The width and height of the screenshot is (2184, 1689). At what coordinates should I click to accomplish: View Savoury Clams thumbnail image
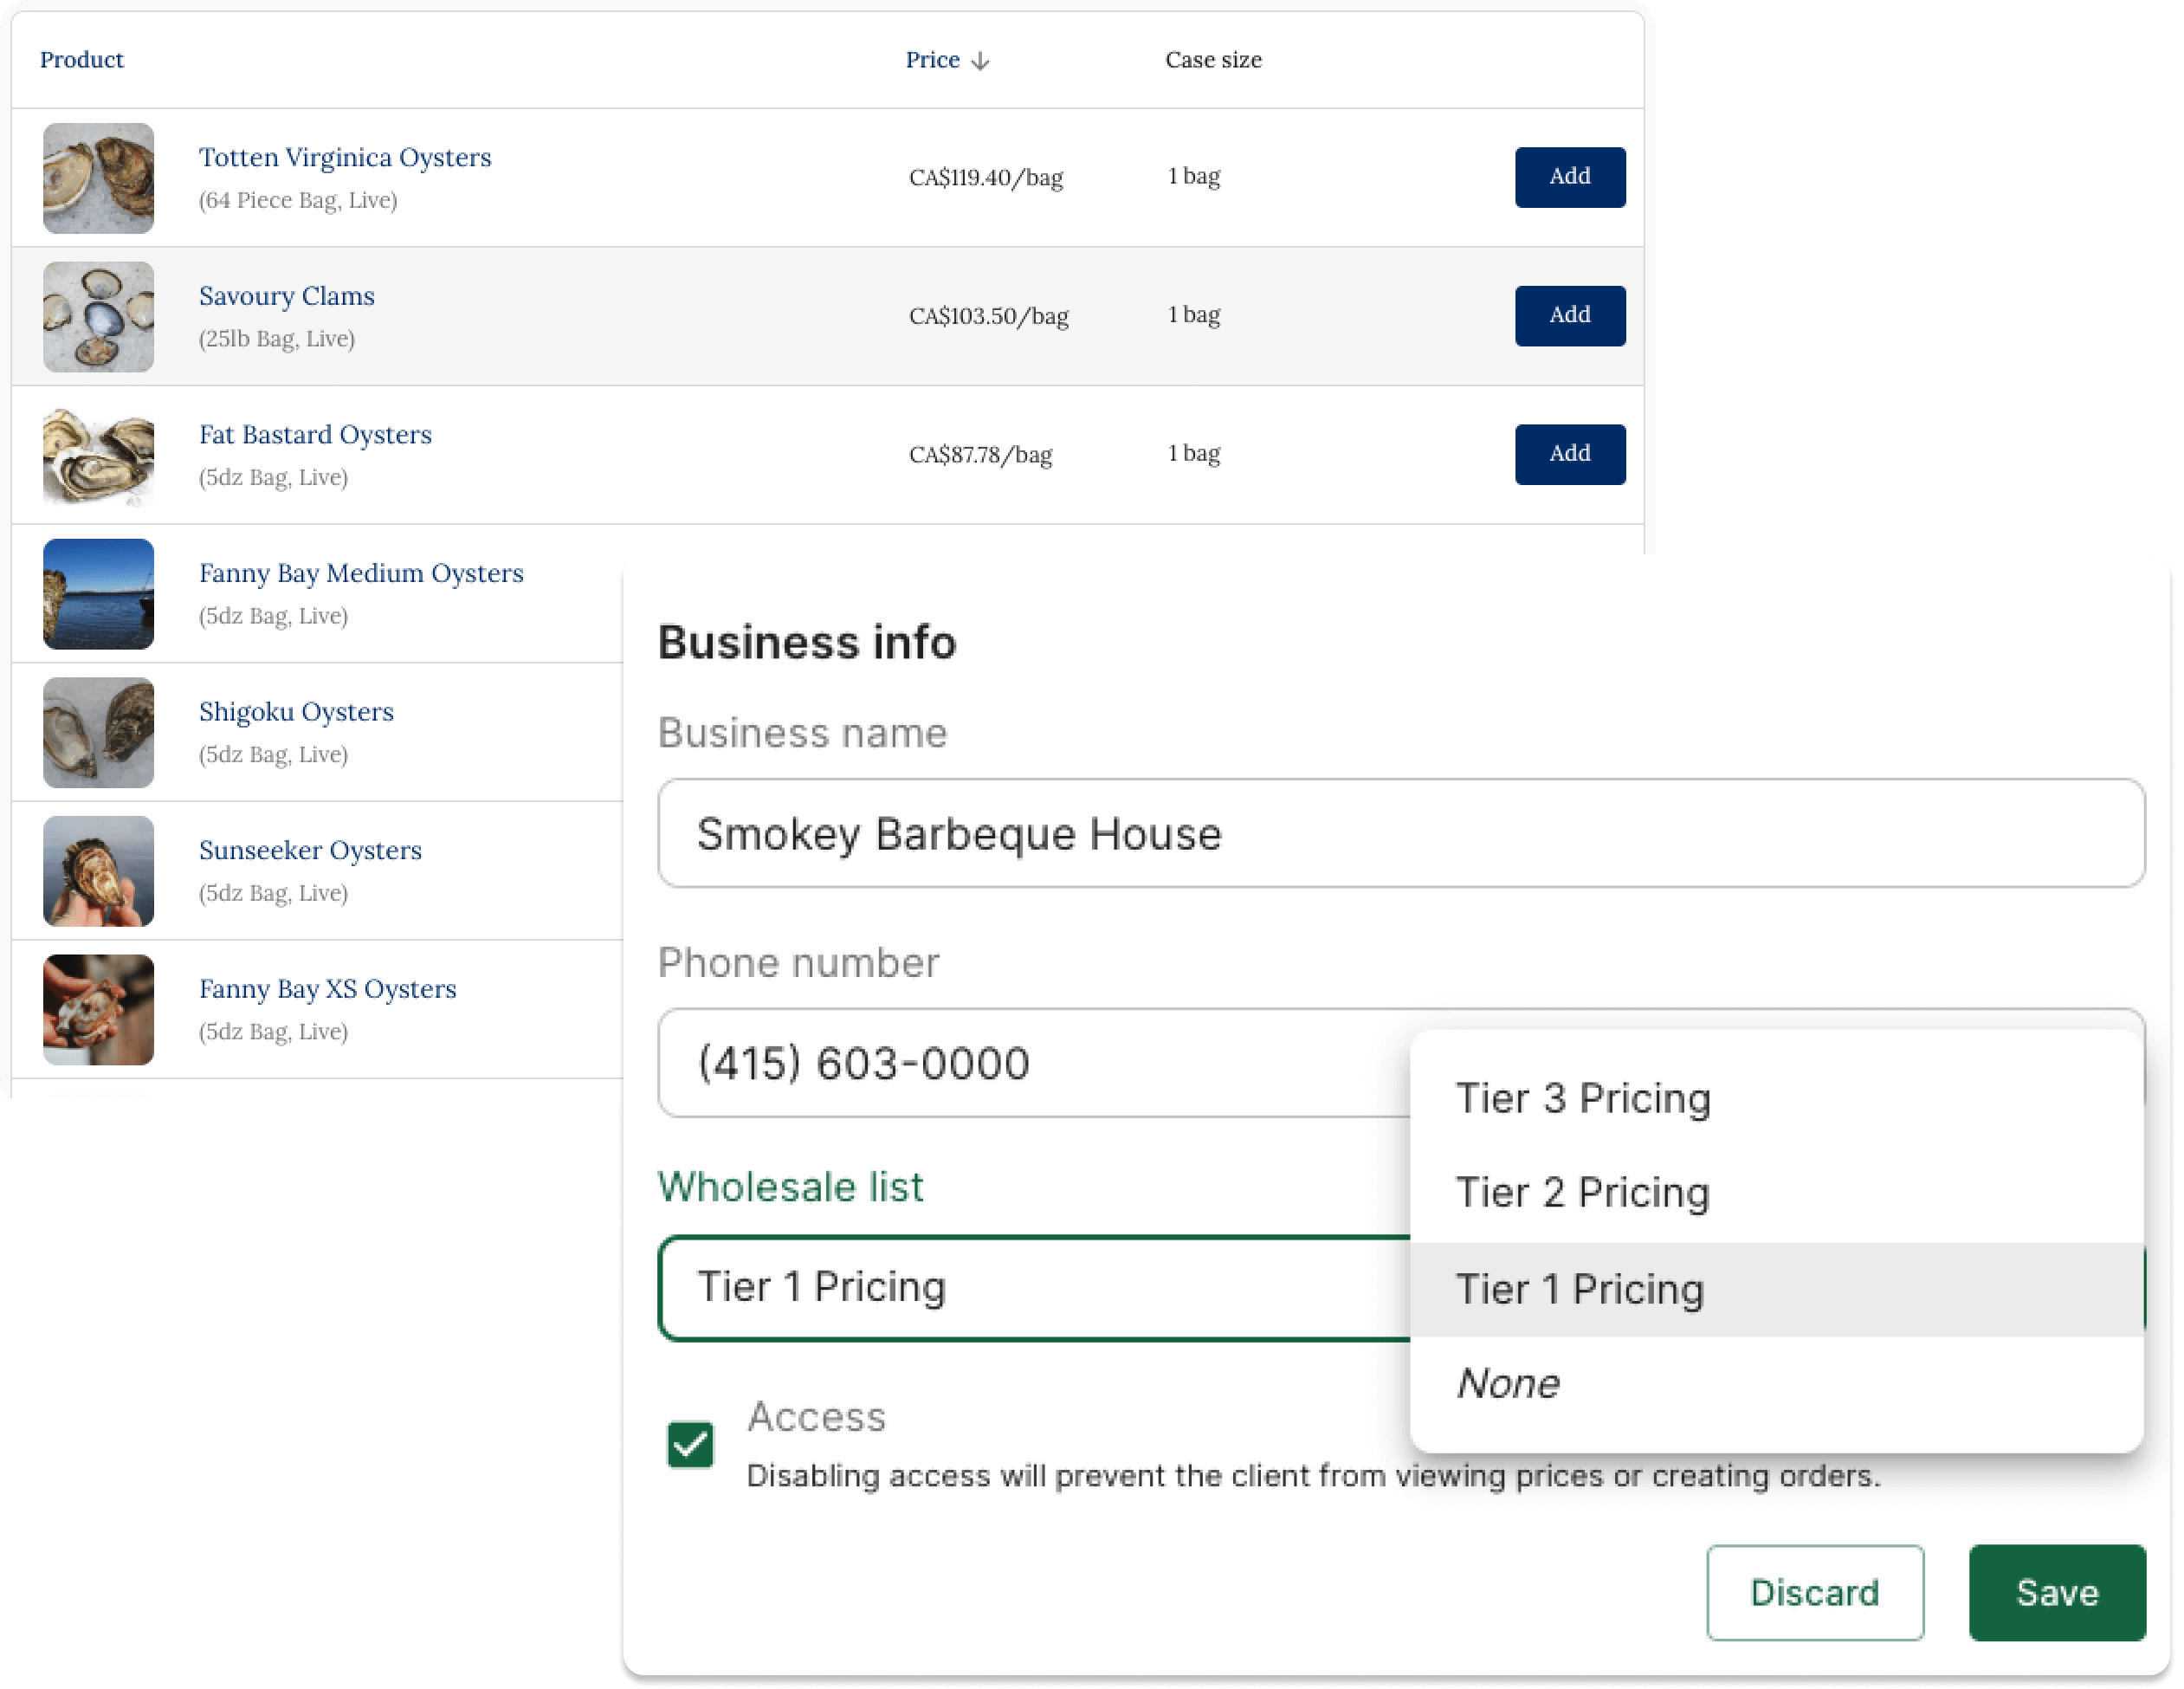coord(98,317)
